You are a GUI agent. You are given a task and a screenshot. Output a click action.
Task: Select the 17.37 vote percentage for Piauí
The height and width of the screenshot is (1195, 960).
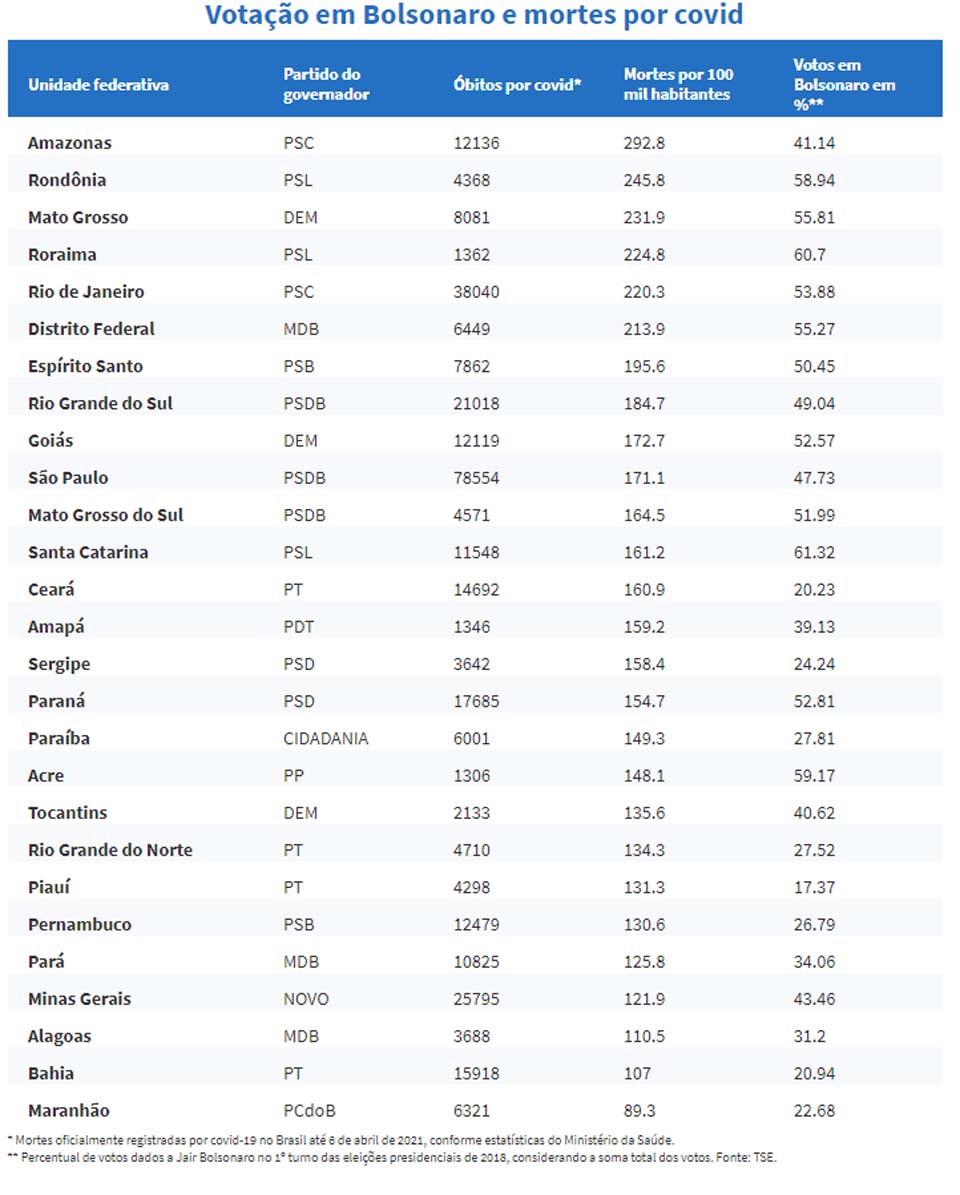pos(814,887)
